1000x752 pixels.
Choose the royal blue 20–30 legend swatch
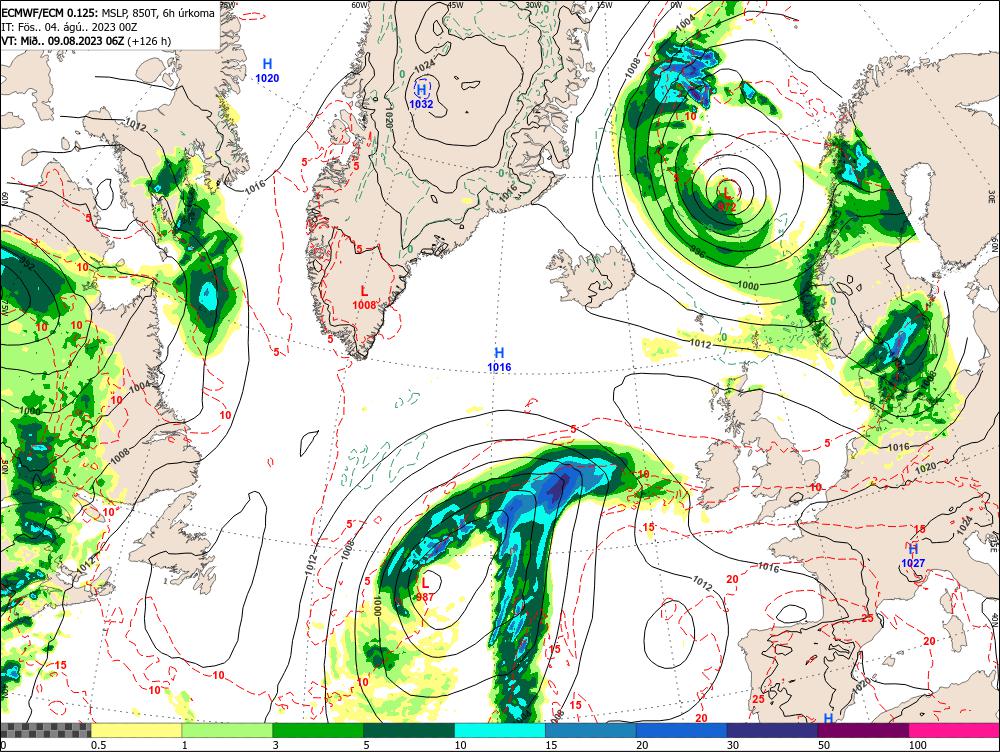(x=682, y=730)
